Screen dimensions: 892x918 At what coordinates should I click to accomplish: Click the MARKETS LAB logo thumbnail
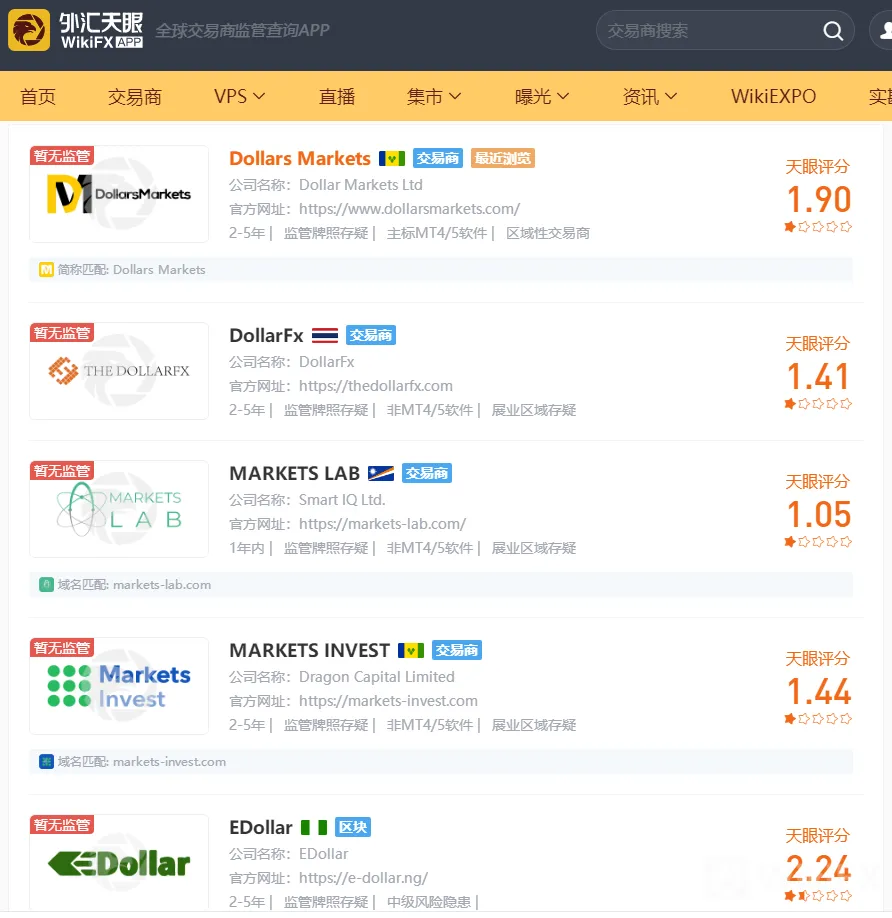click(x=119, y=509)
